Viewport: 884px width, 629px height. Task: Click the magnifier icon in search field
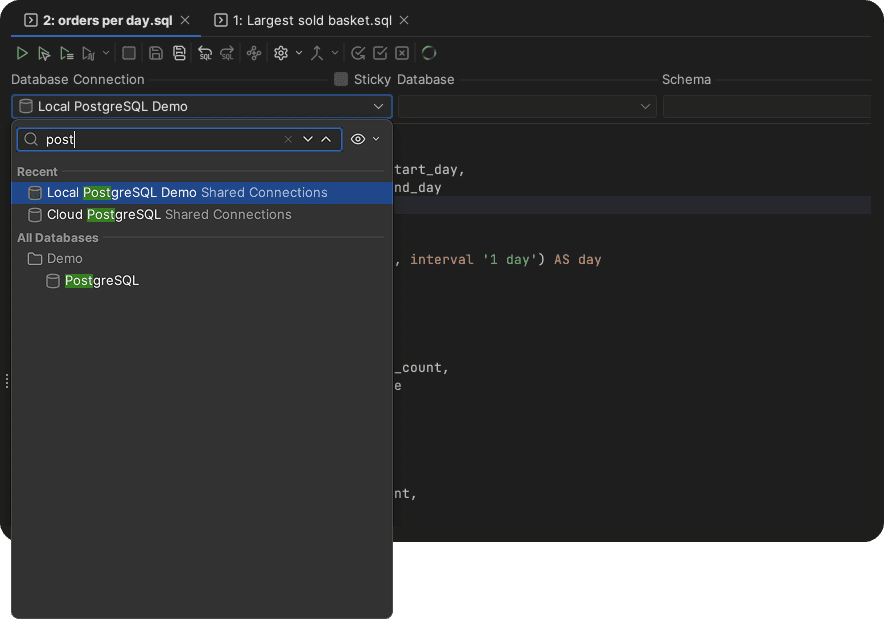click(x=31, y=139)
